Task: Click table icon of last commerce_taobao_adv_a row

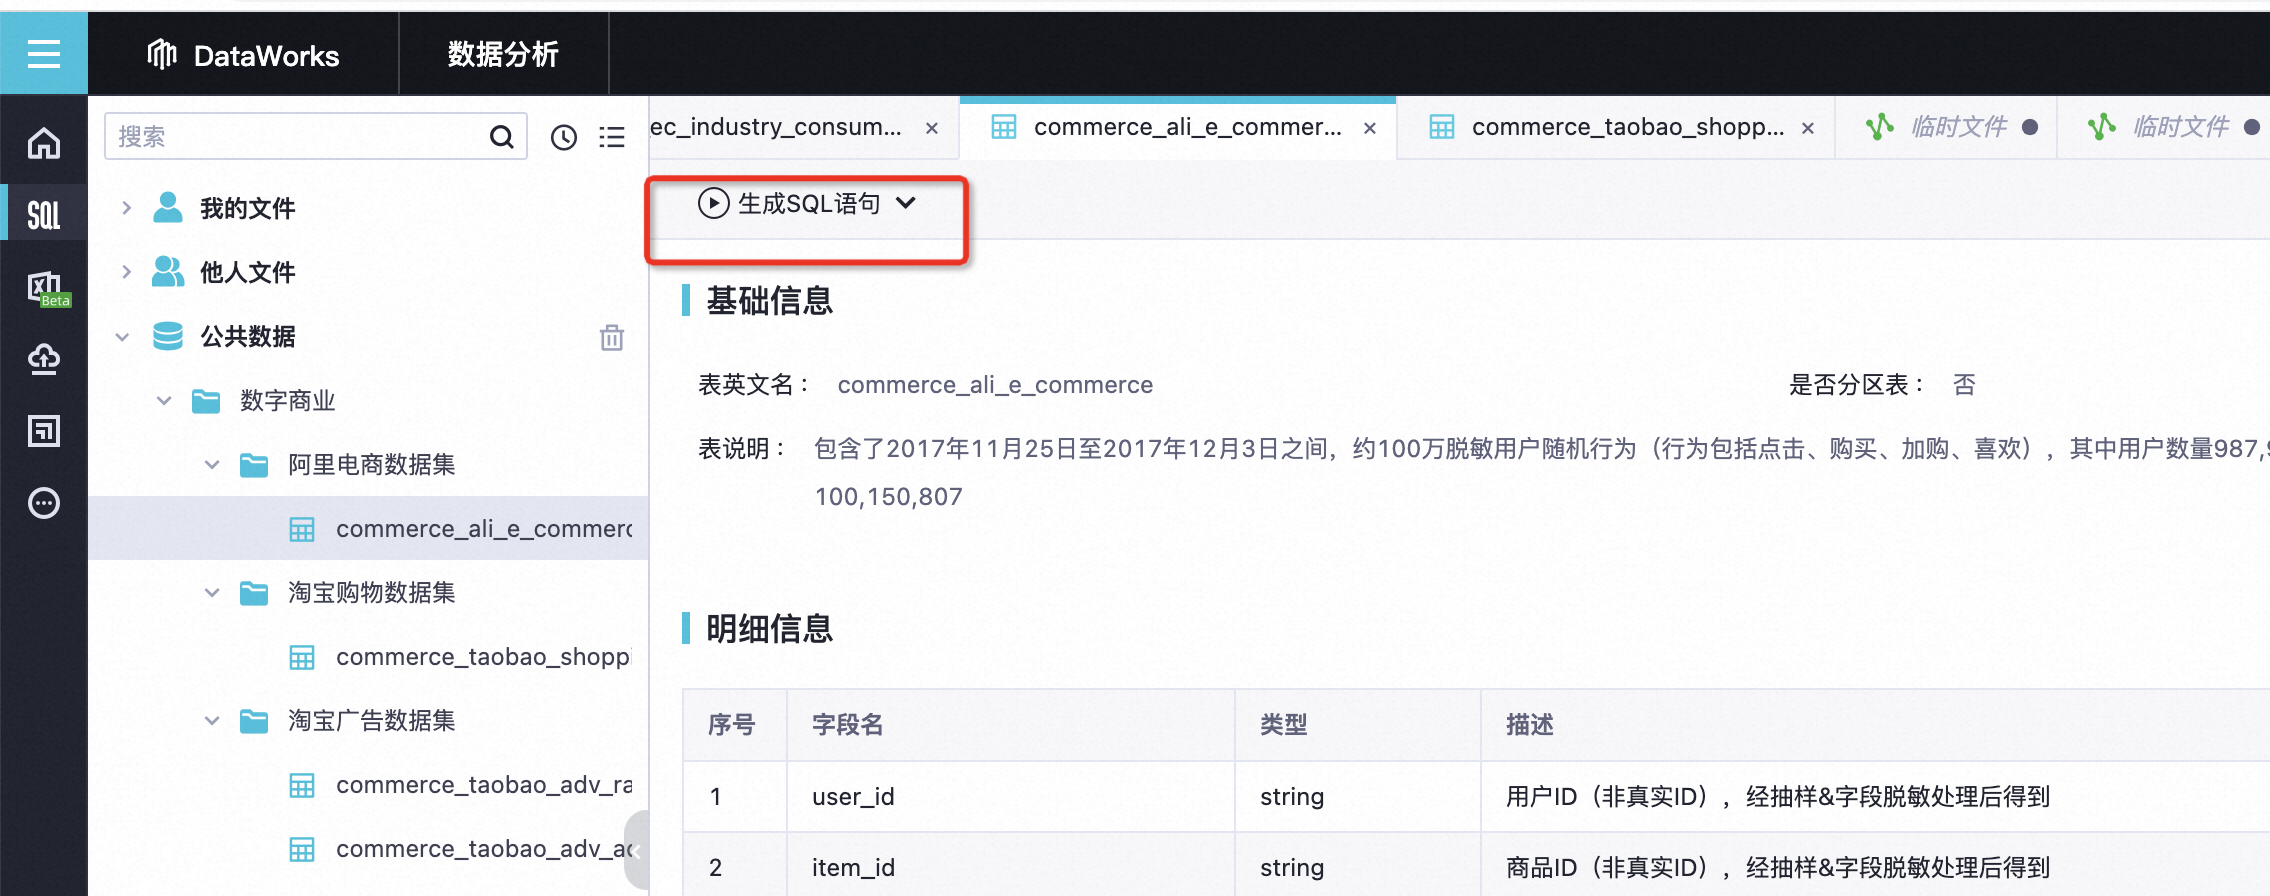Action: coord(302,850)
